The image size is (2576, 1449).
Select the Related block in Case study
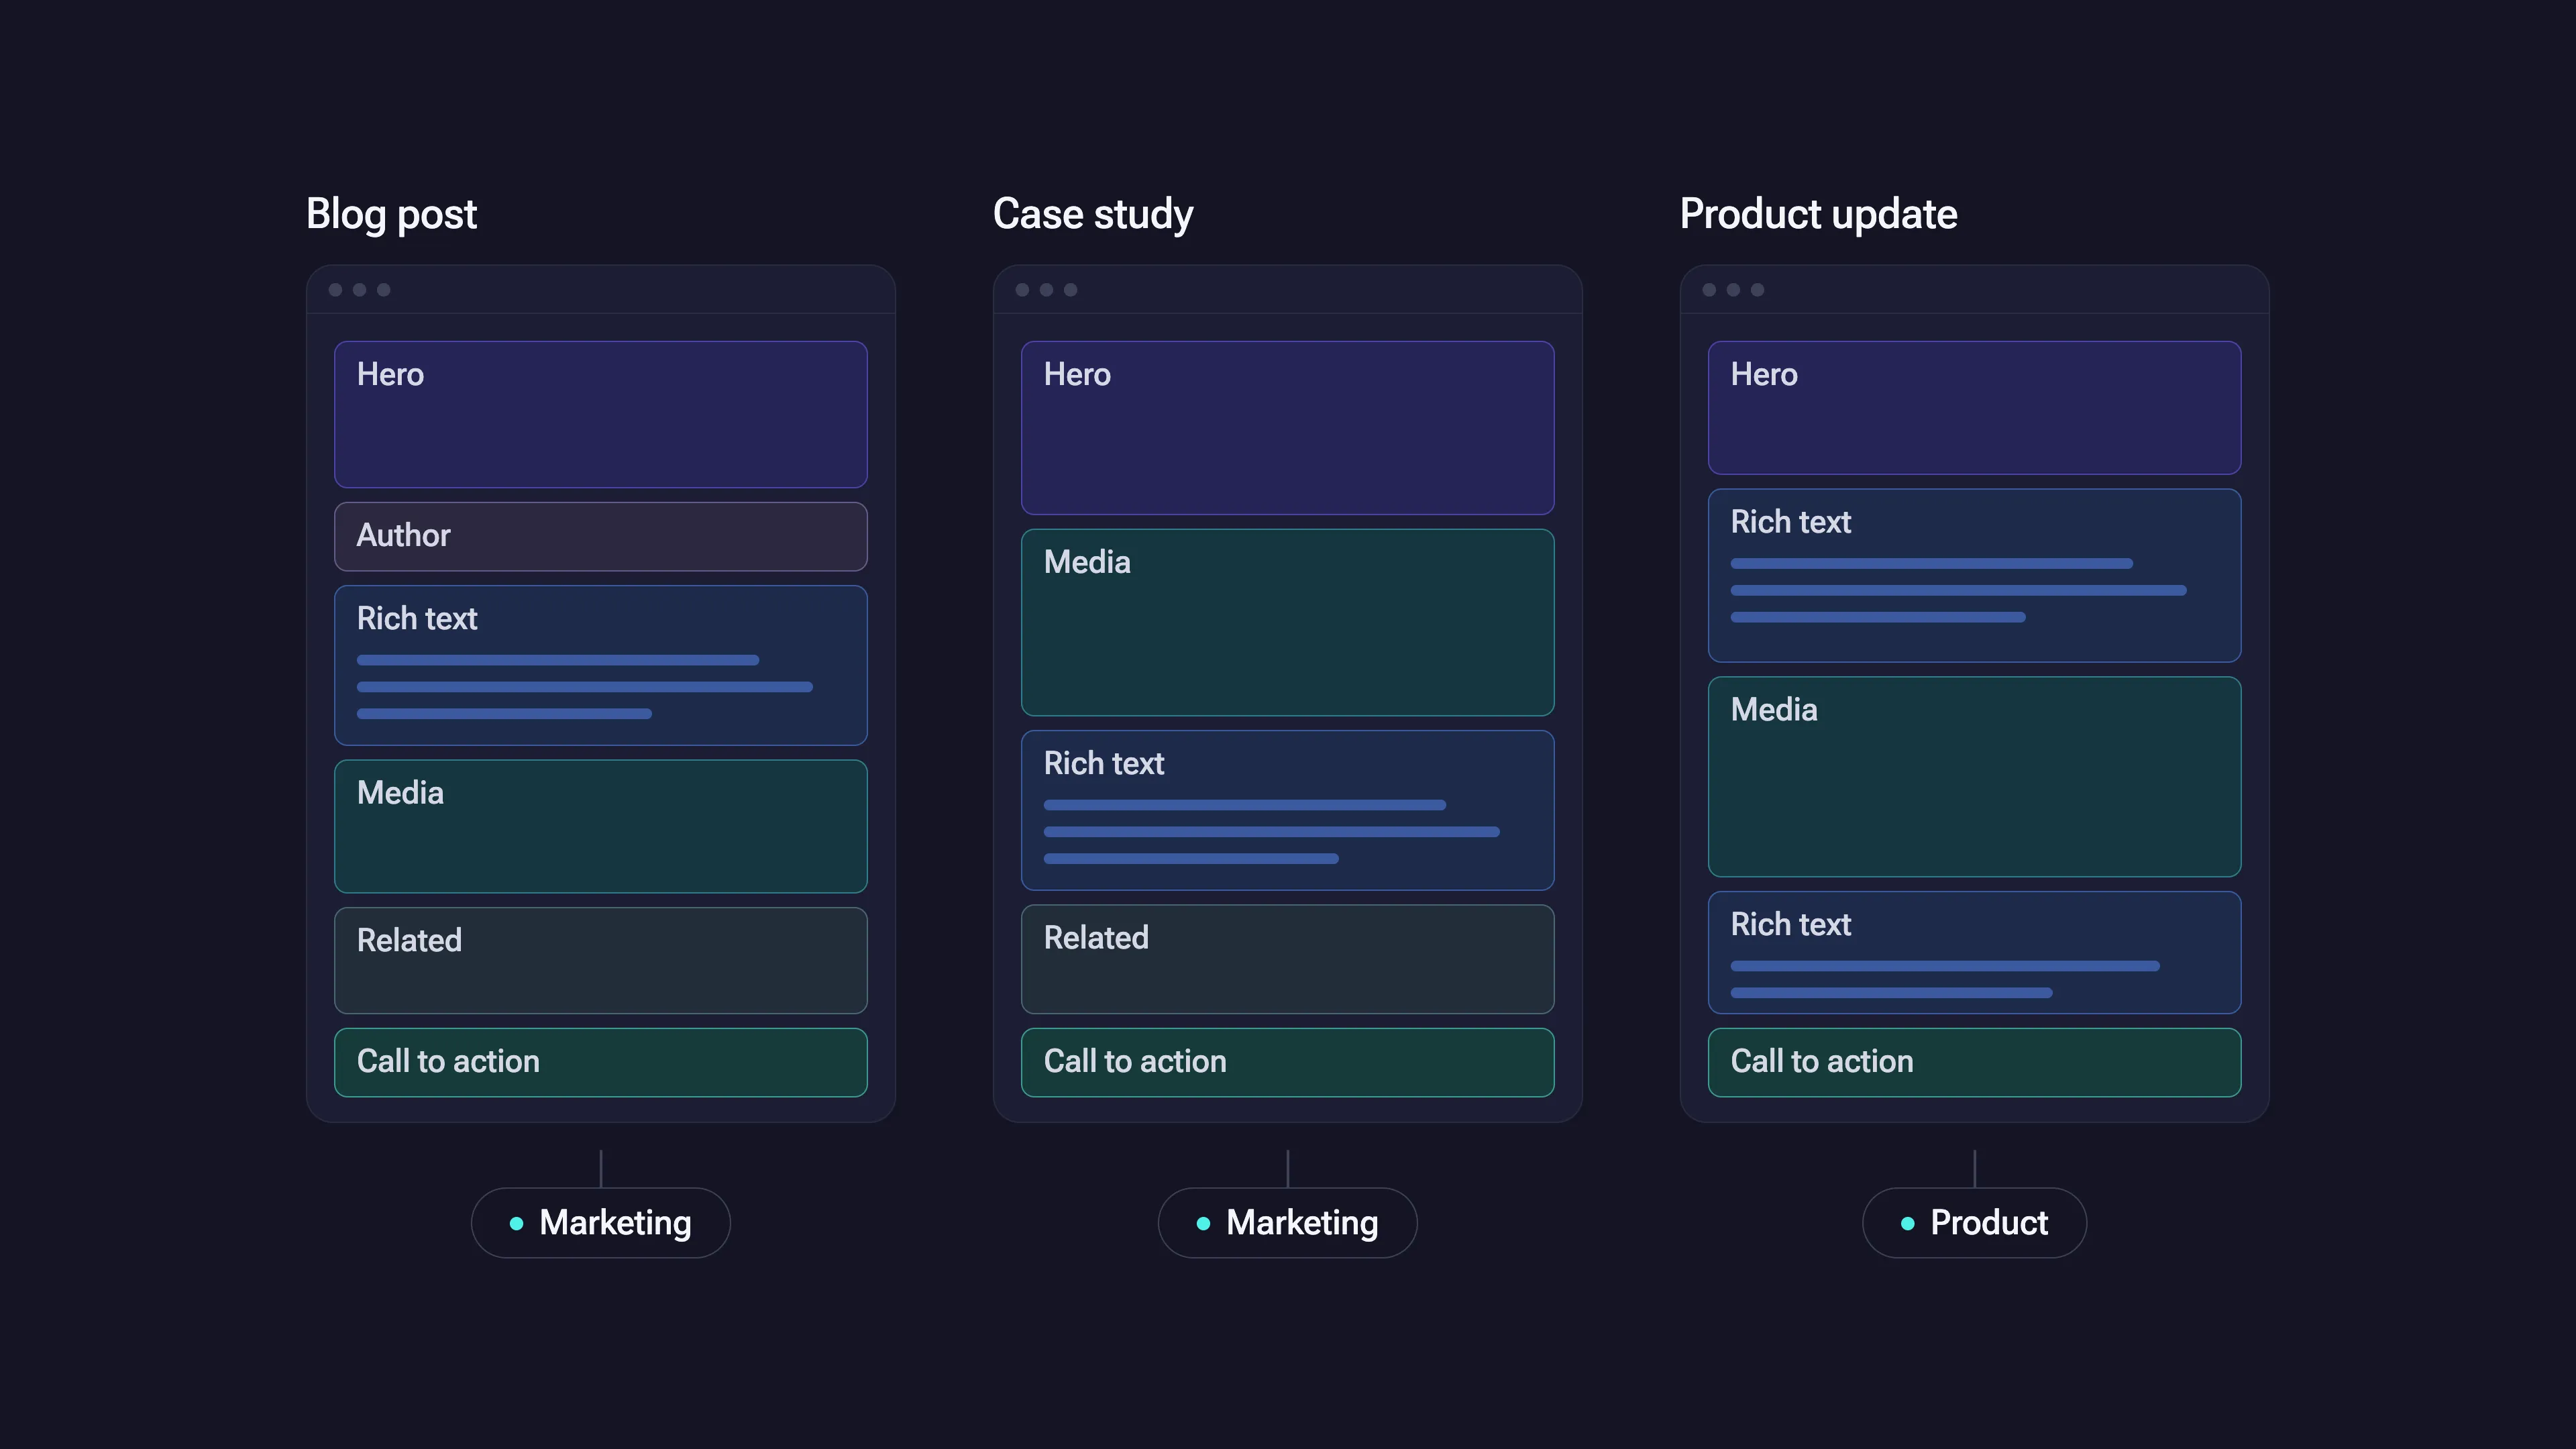(x=1287, y=959)
